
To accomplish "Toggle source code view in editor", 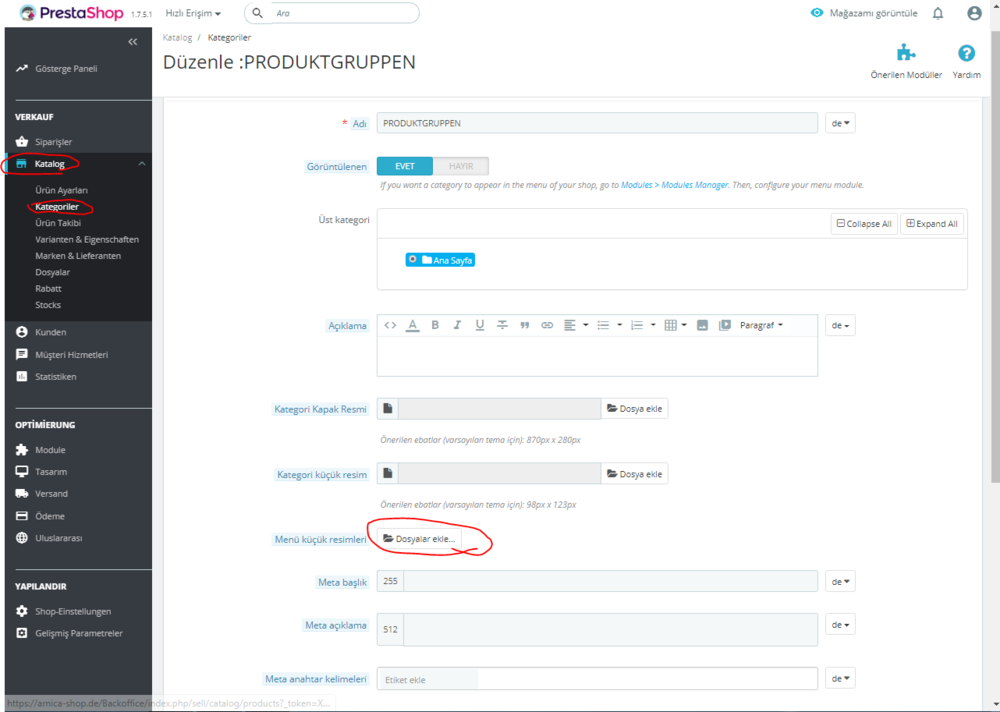I will (390, 325).
